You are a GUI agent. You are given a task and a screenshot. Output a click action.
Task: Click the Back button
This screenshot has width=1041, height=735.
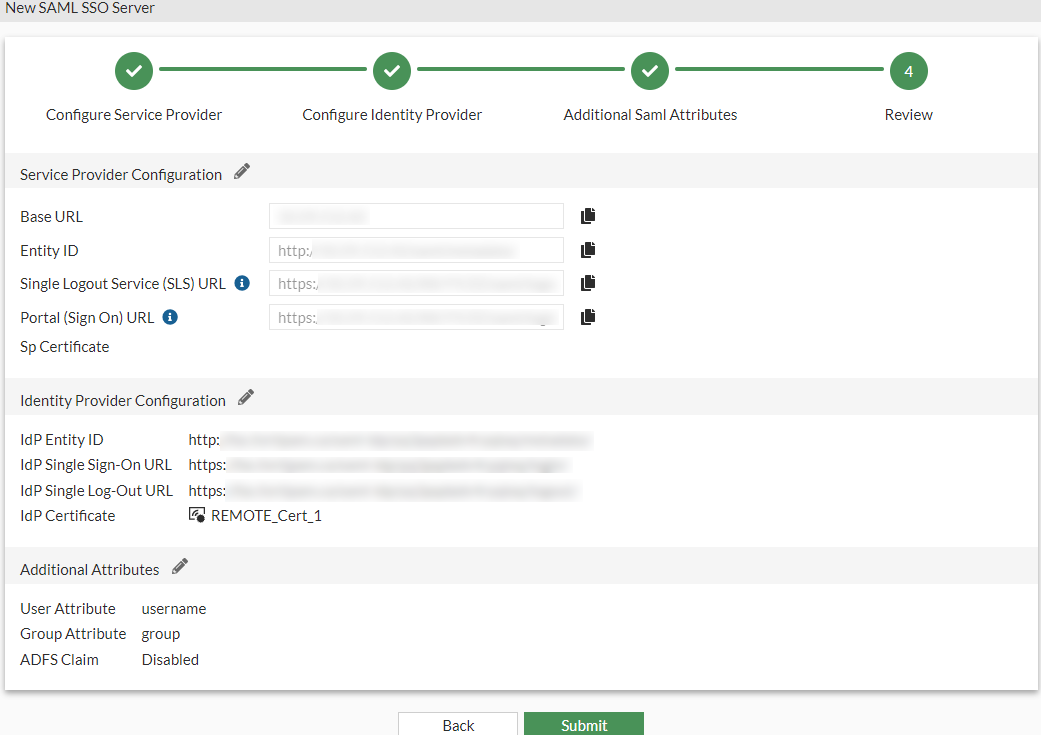click(458, 724)
